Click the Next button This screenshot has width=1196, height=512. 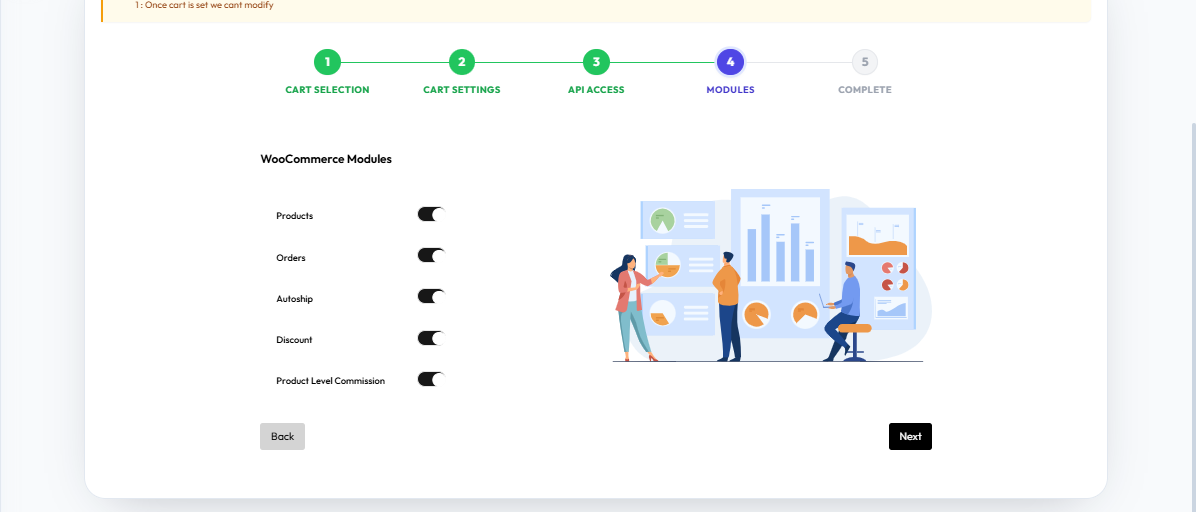910,436
